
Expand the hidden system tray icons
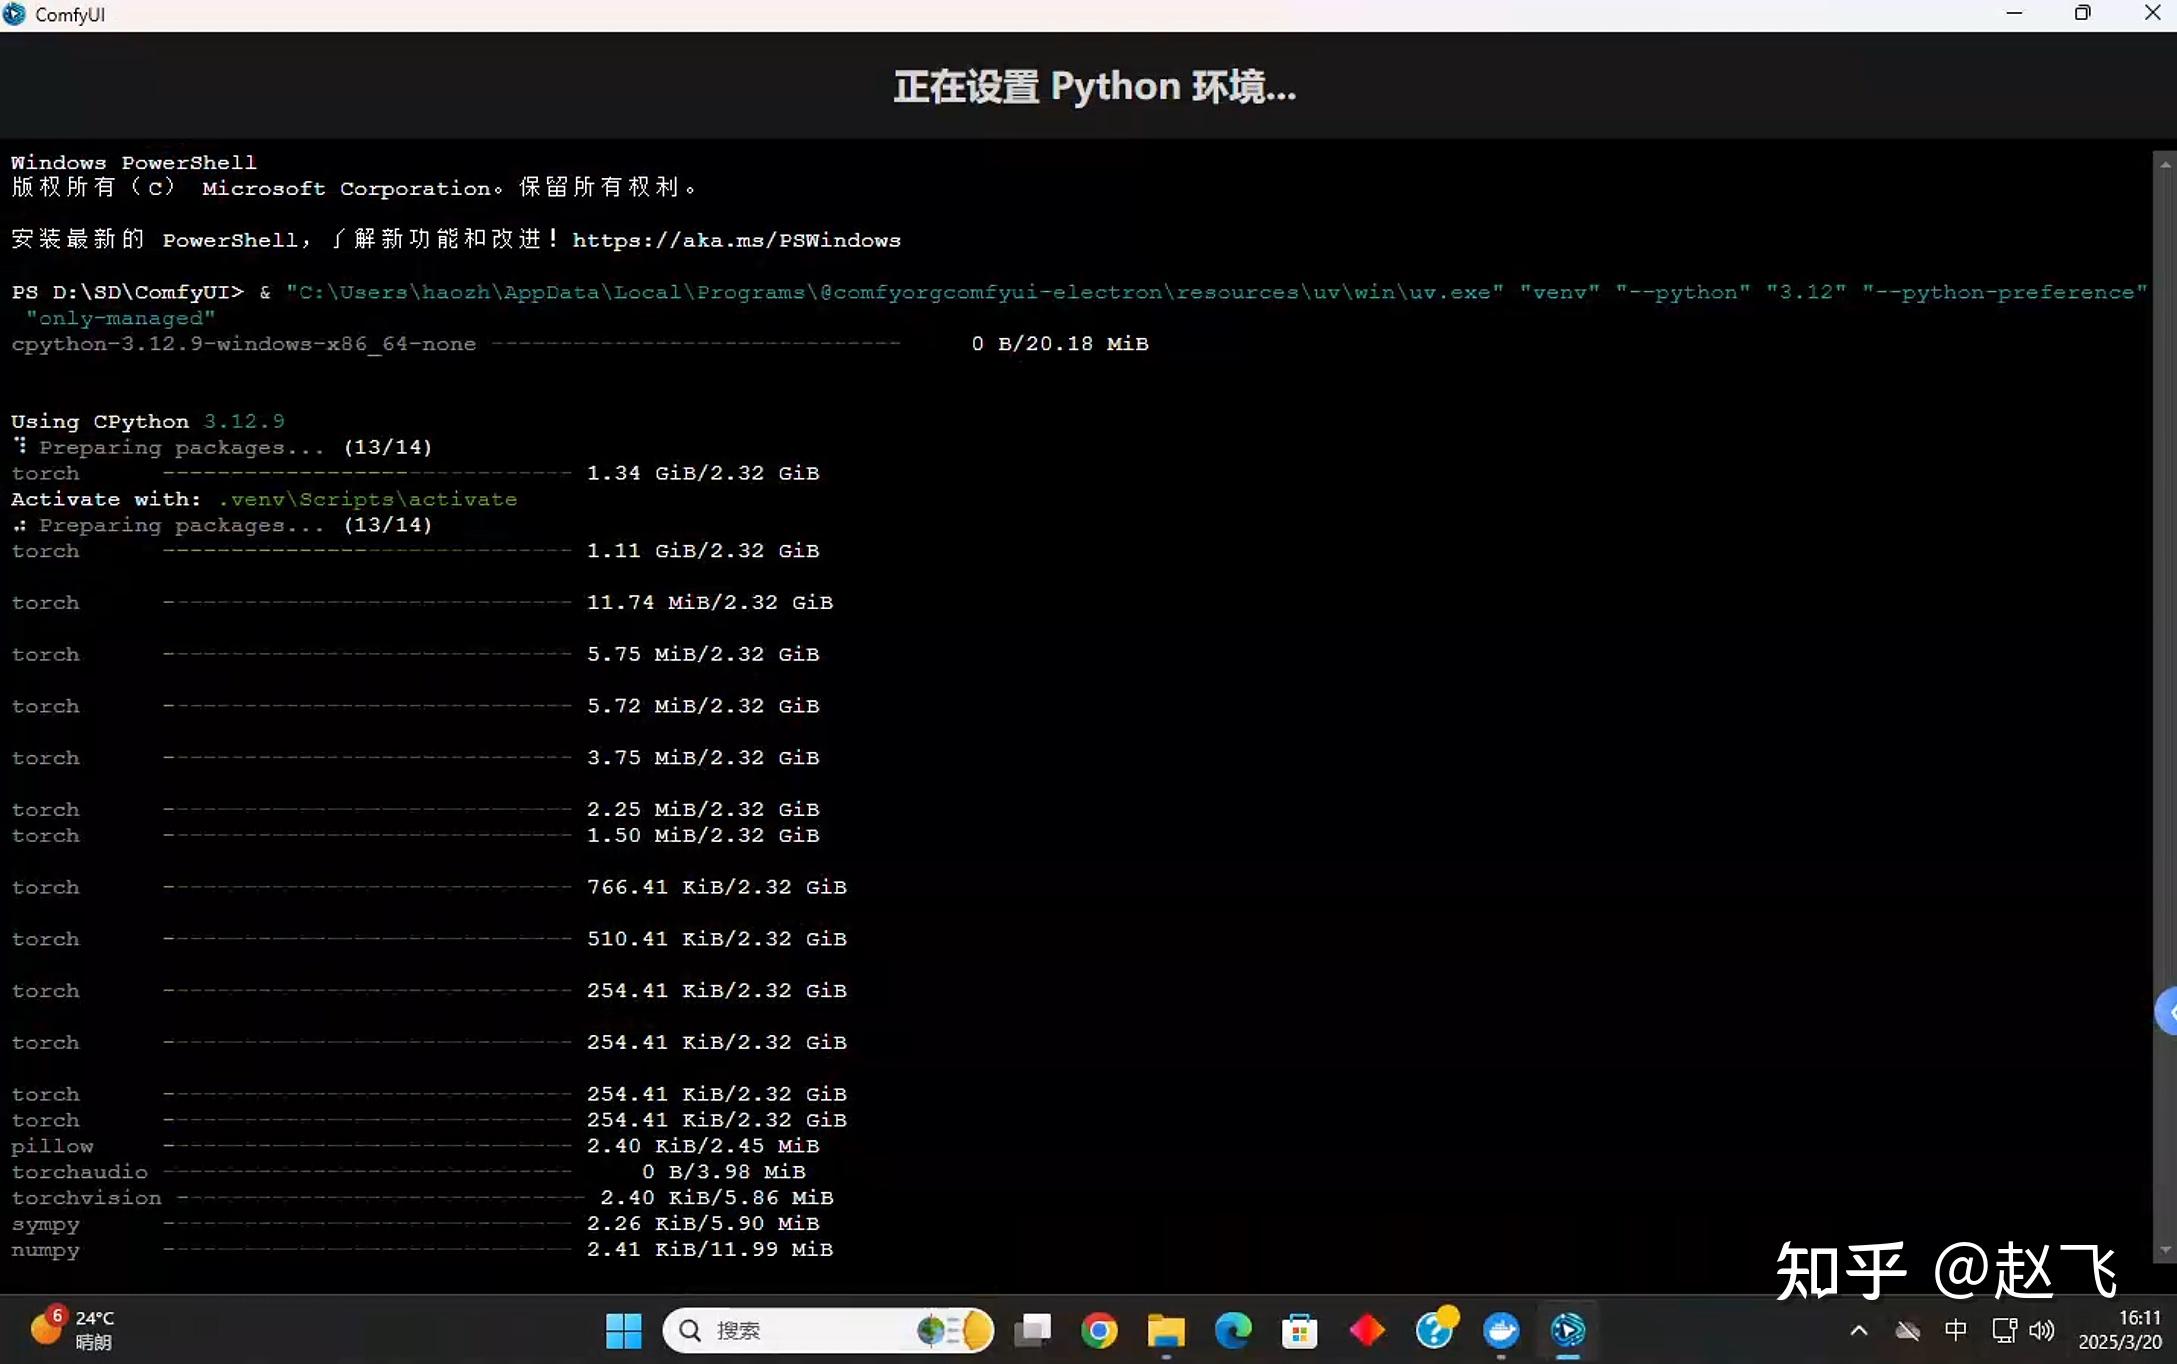click(1858, 1330)
